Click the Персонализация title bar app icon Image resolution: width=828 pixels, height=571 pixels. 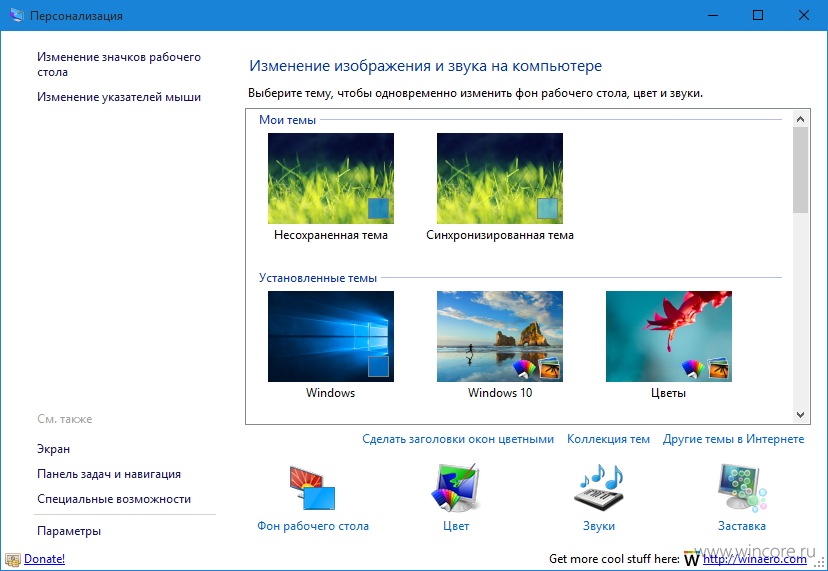click(16, 15)
